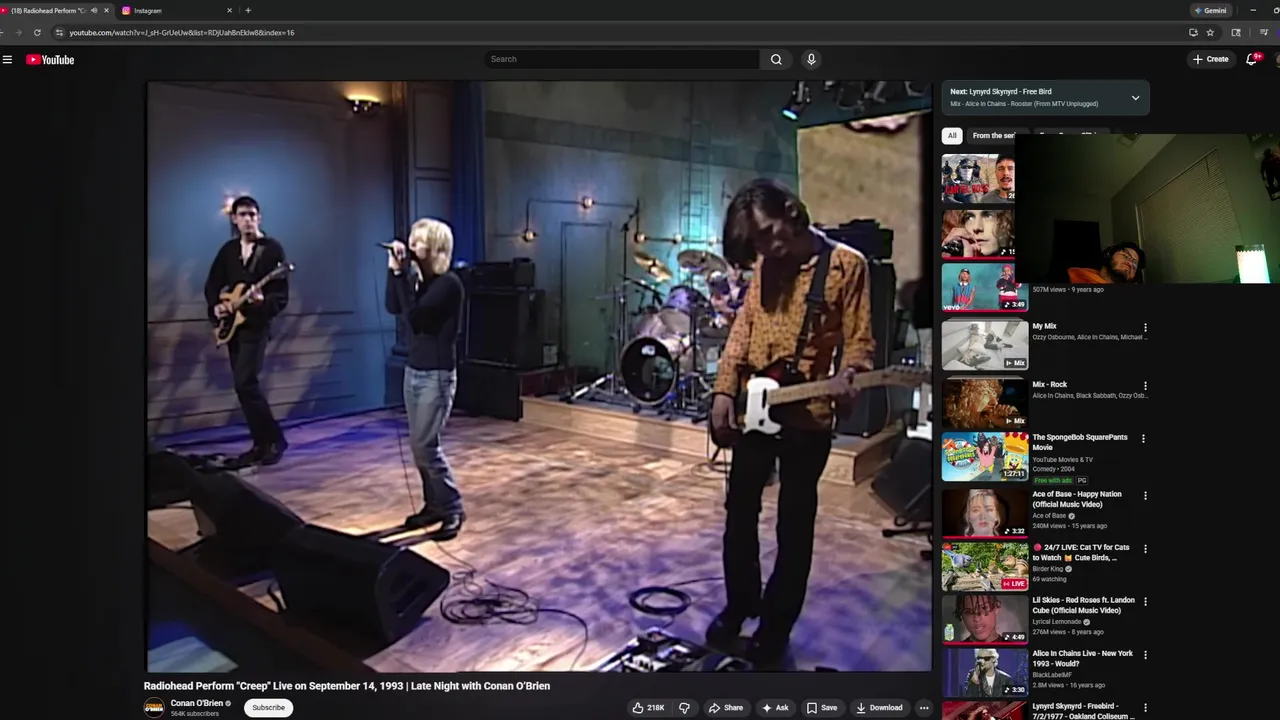Open the Lil Skies Red Roses thumbnail
This screenshot has height=720, width=1280.
pos(985,619)
